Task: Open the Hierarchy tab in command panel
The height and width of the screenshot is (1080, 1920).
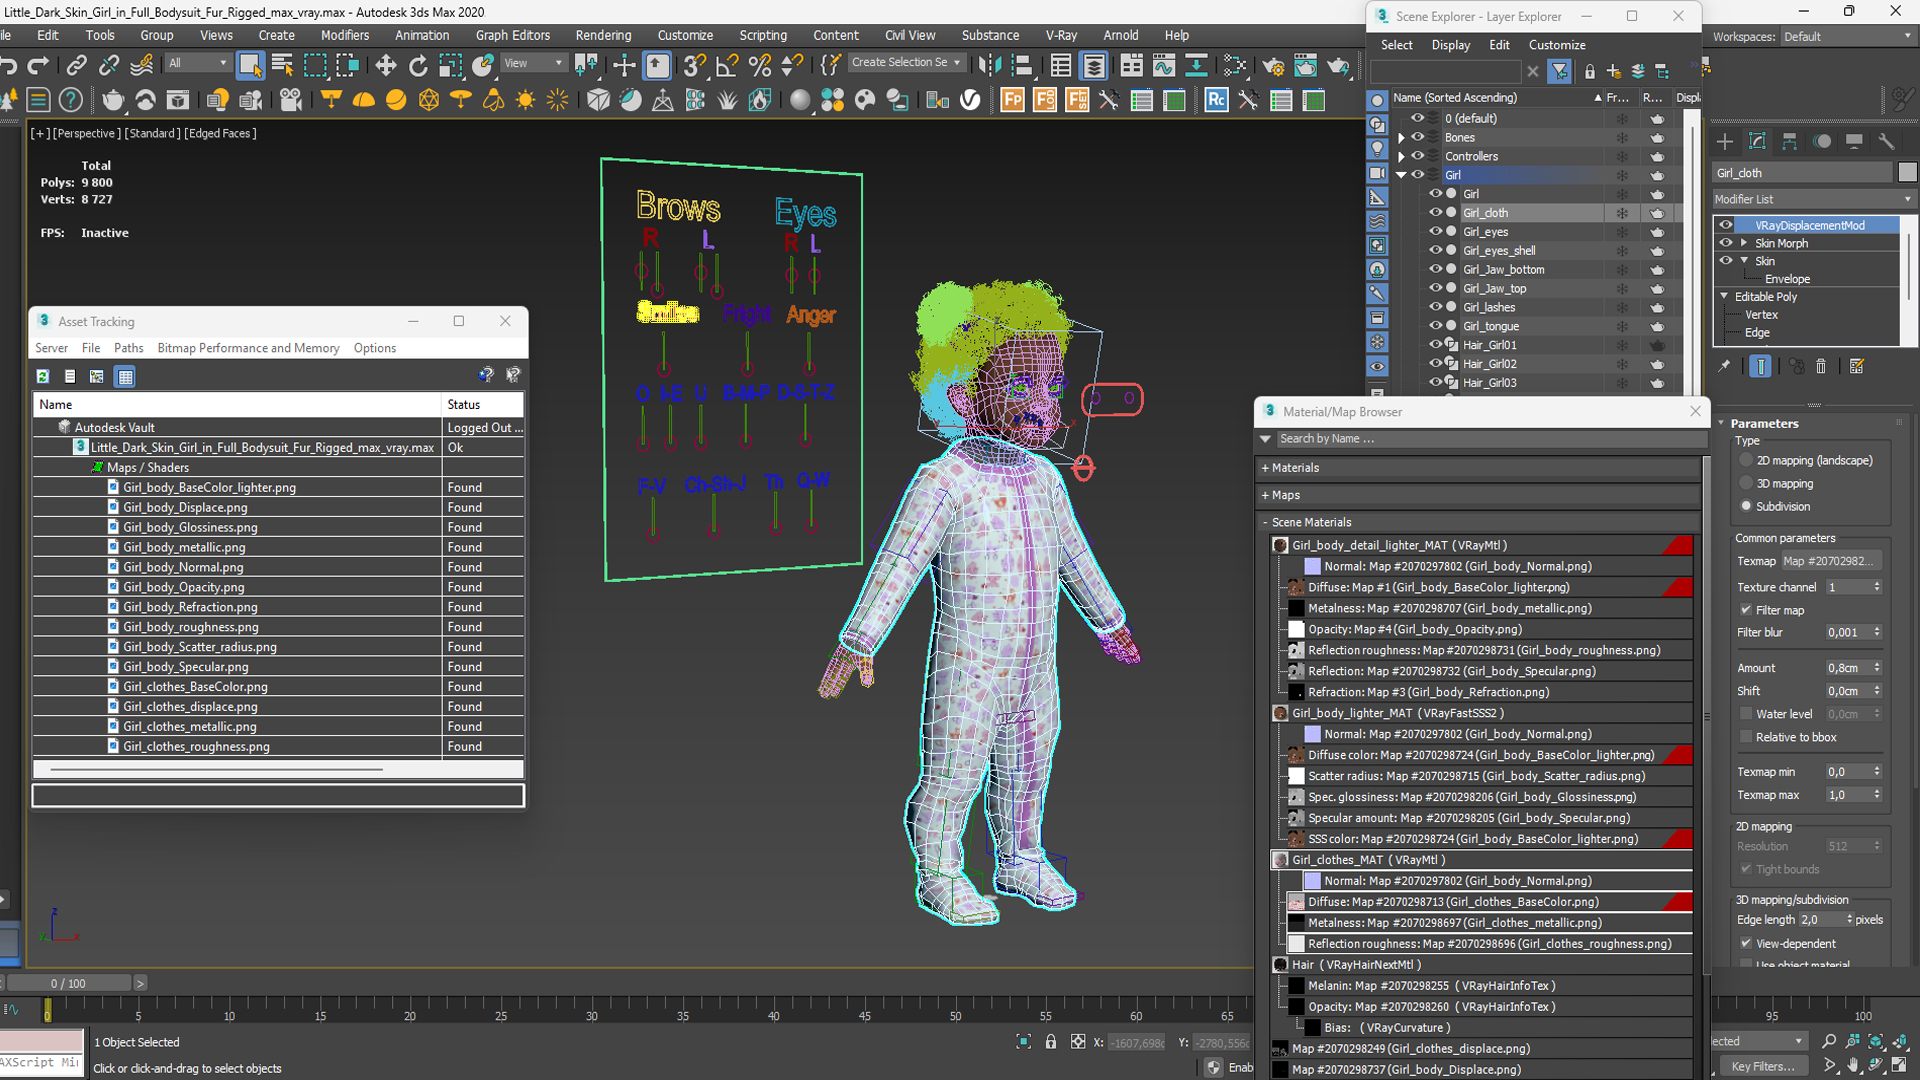Action: pyautogui.click(x=1790, y=141)
